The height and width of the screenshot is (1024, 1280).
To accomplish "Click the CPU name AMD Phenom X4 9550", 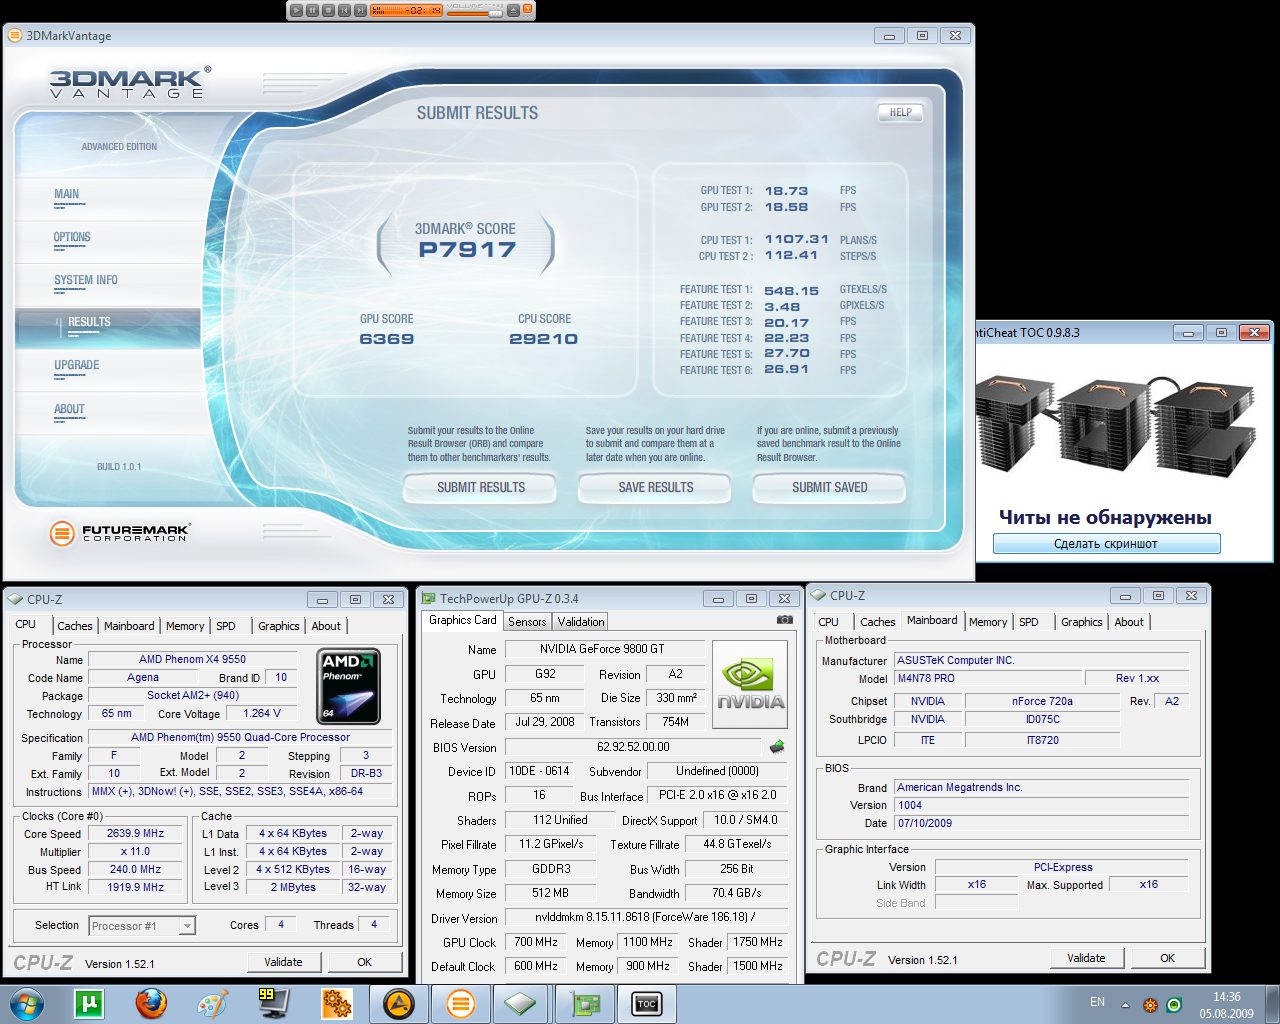I will click(x=193, y=659).
